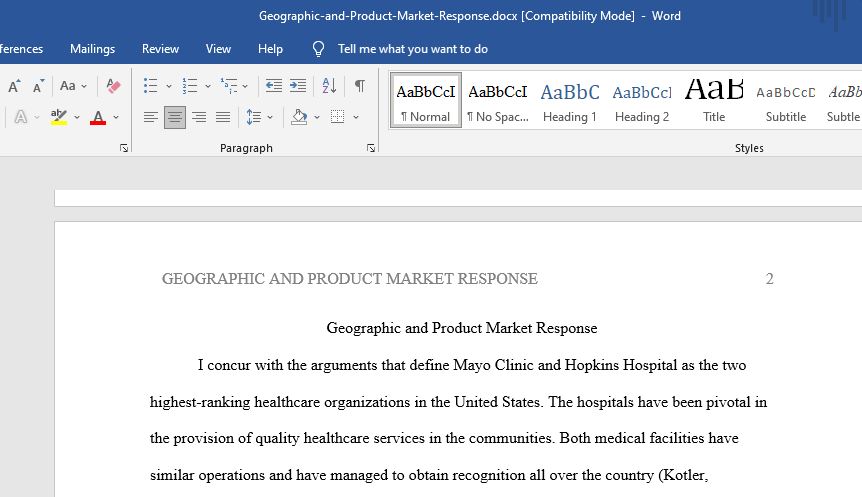Viewport: 862px width, 497px height.
Task: Toggle Show/Hide paragraph marks
Action: 360,86
